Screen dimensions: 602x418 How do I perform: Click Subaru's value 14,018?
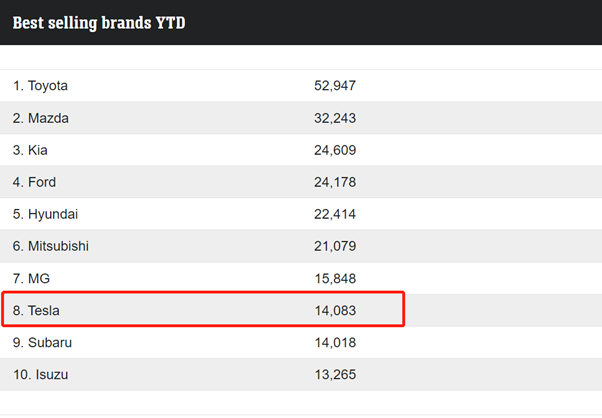(x=335, y=343)
